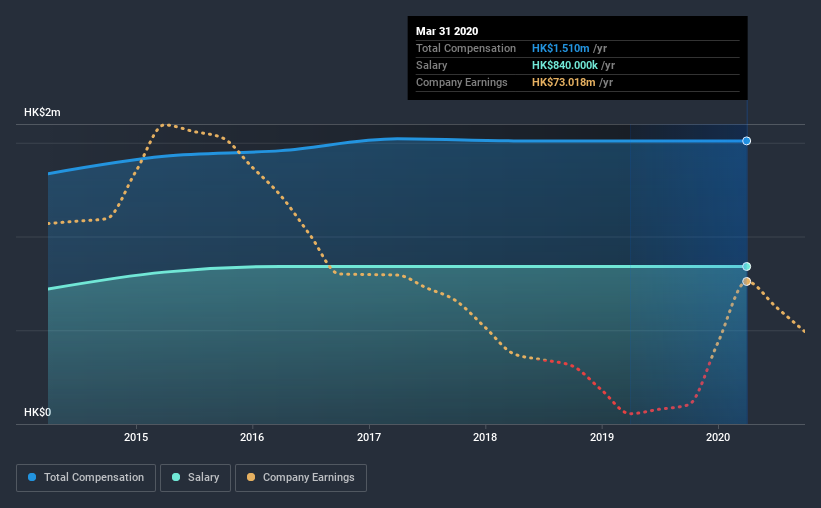Click the HK$2m y-axis label
The height and width of the screenshot is (508, 821).
[x=42, y=113]
